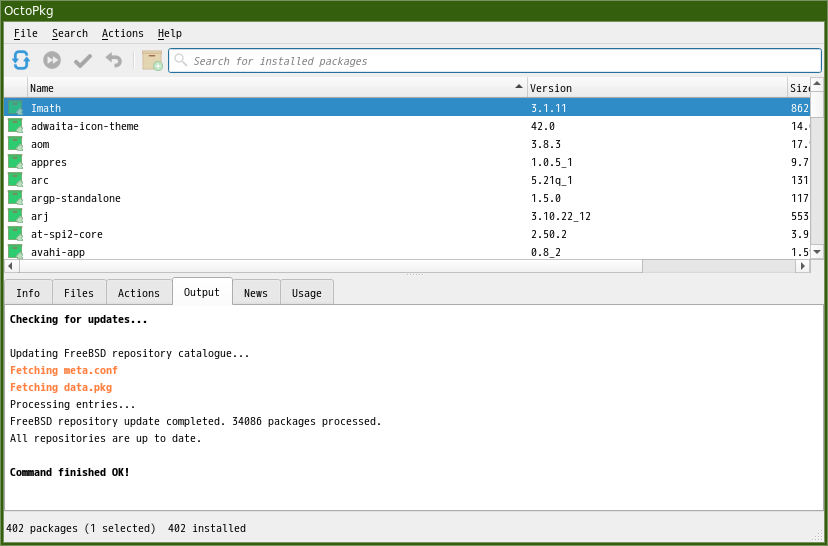This screenshot has height=546, width=828.
Task: Select the appres package name
Action: (x=49, y=162)
